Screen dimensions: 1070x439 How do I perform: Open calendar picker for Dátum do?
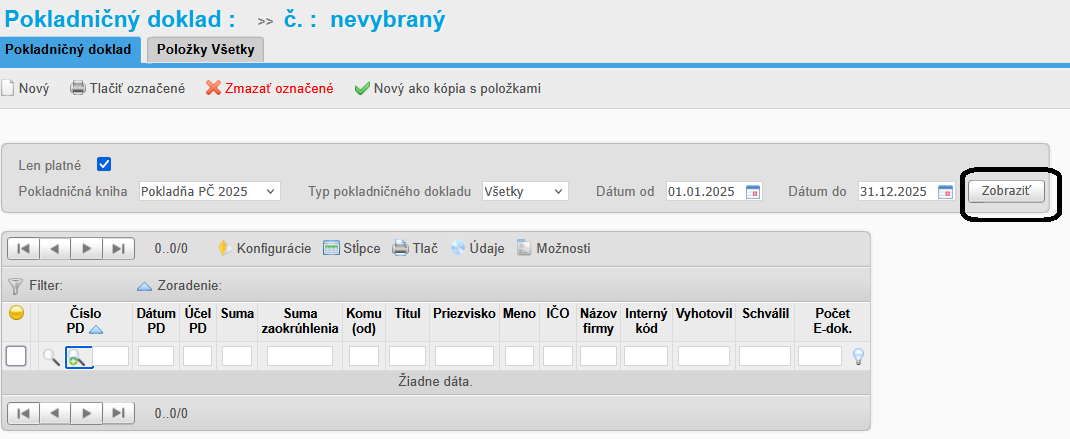point(945,191)
